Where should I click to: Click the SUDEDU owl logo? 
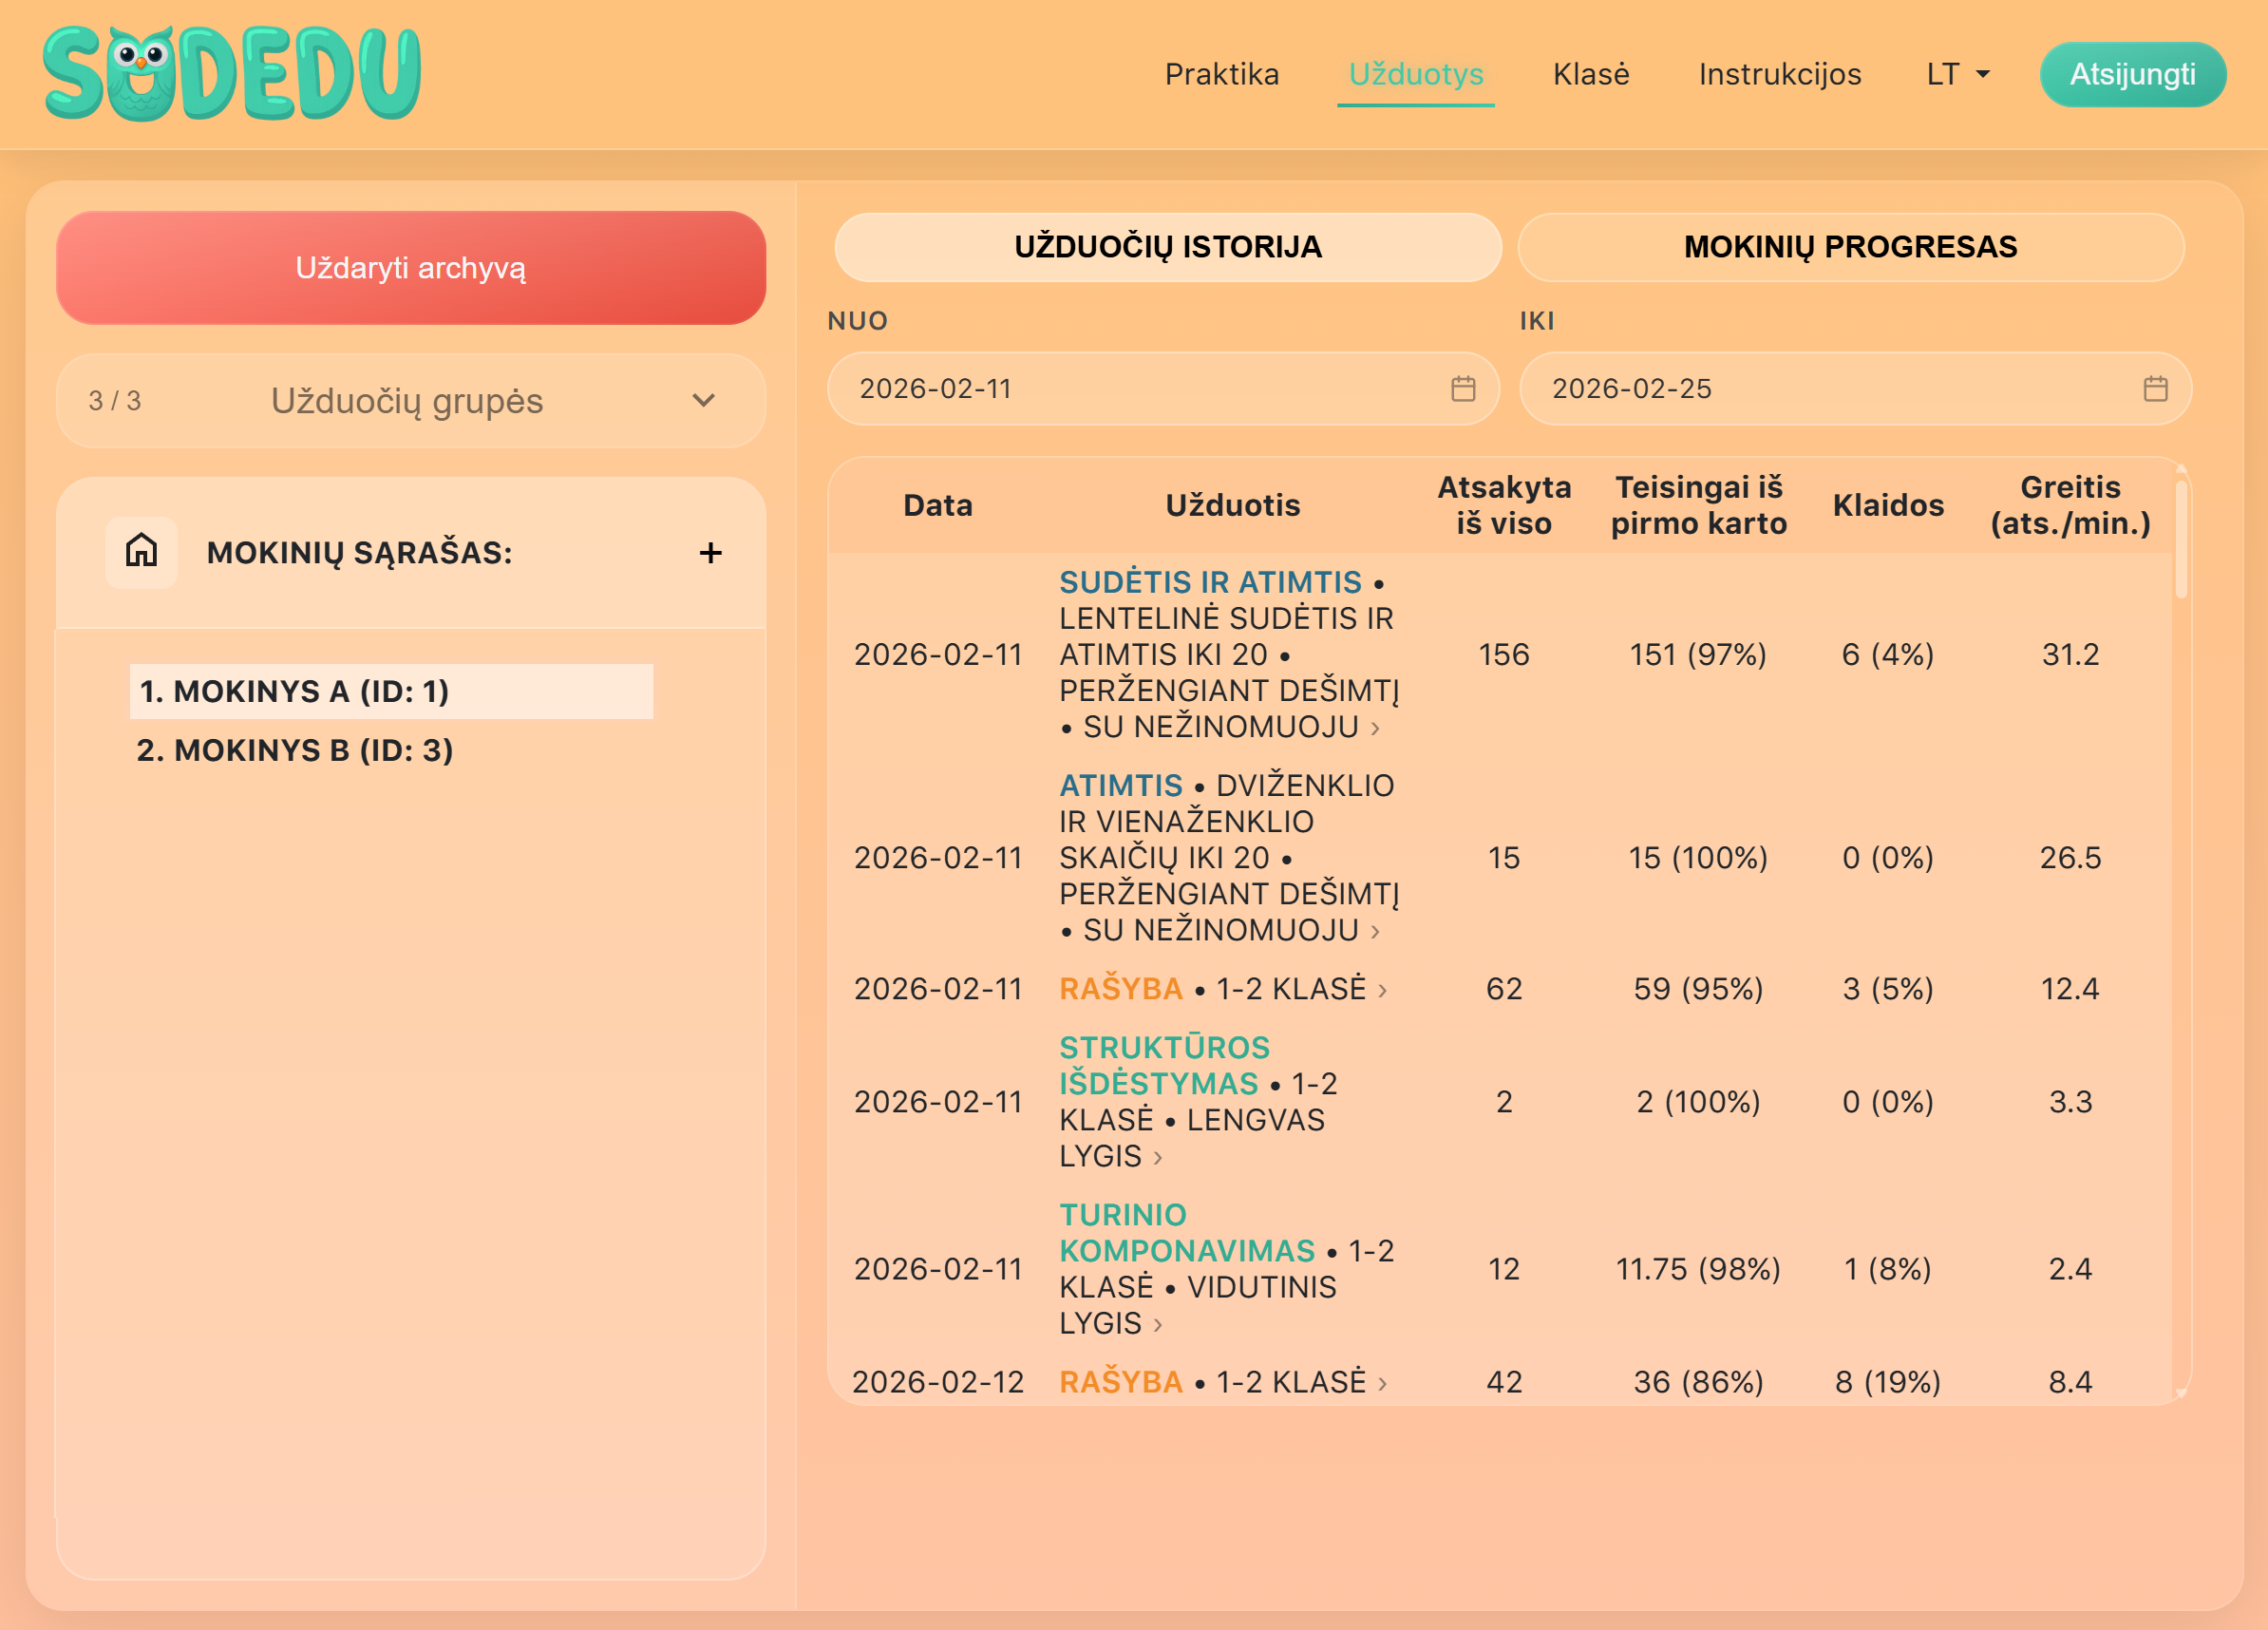pyautogui.click(x=232, y=74)
